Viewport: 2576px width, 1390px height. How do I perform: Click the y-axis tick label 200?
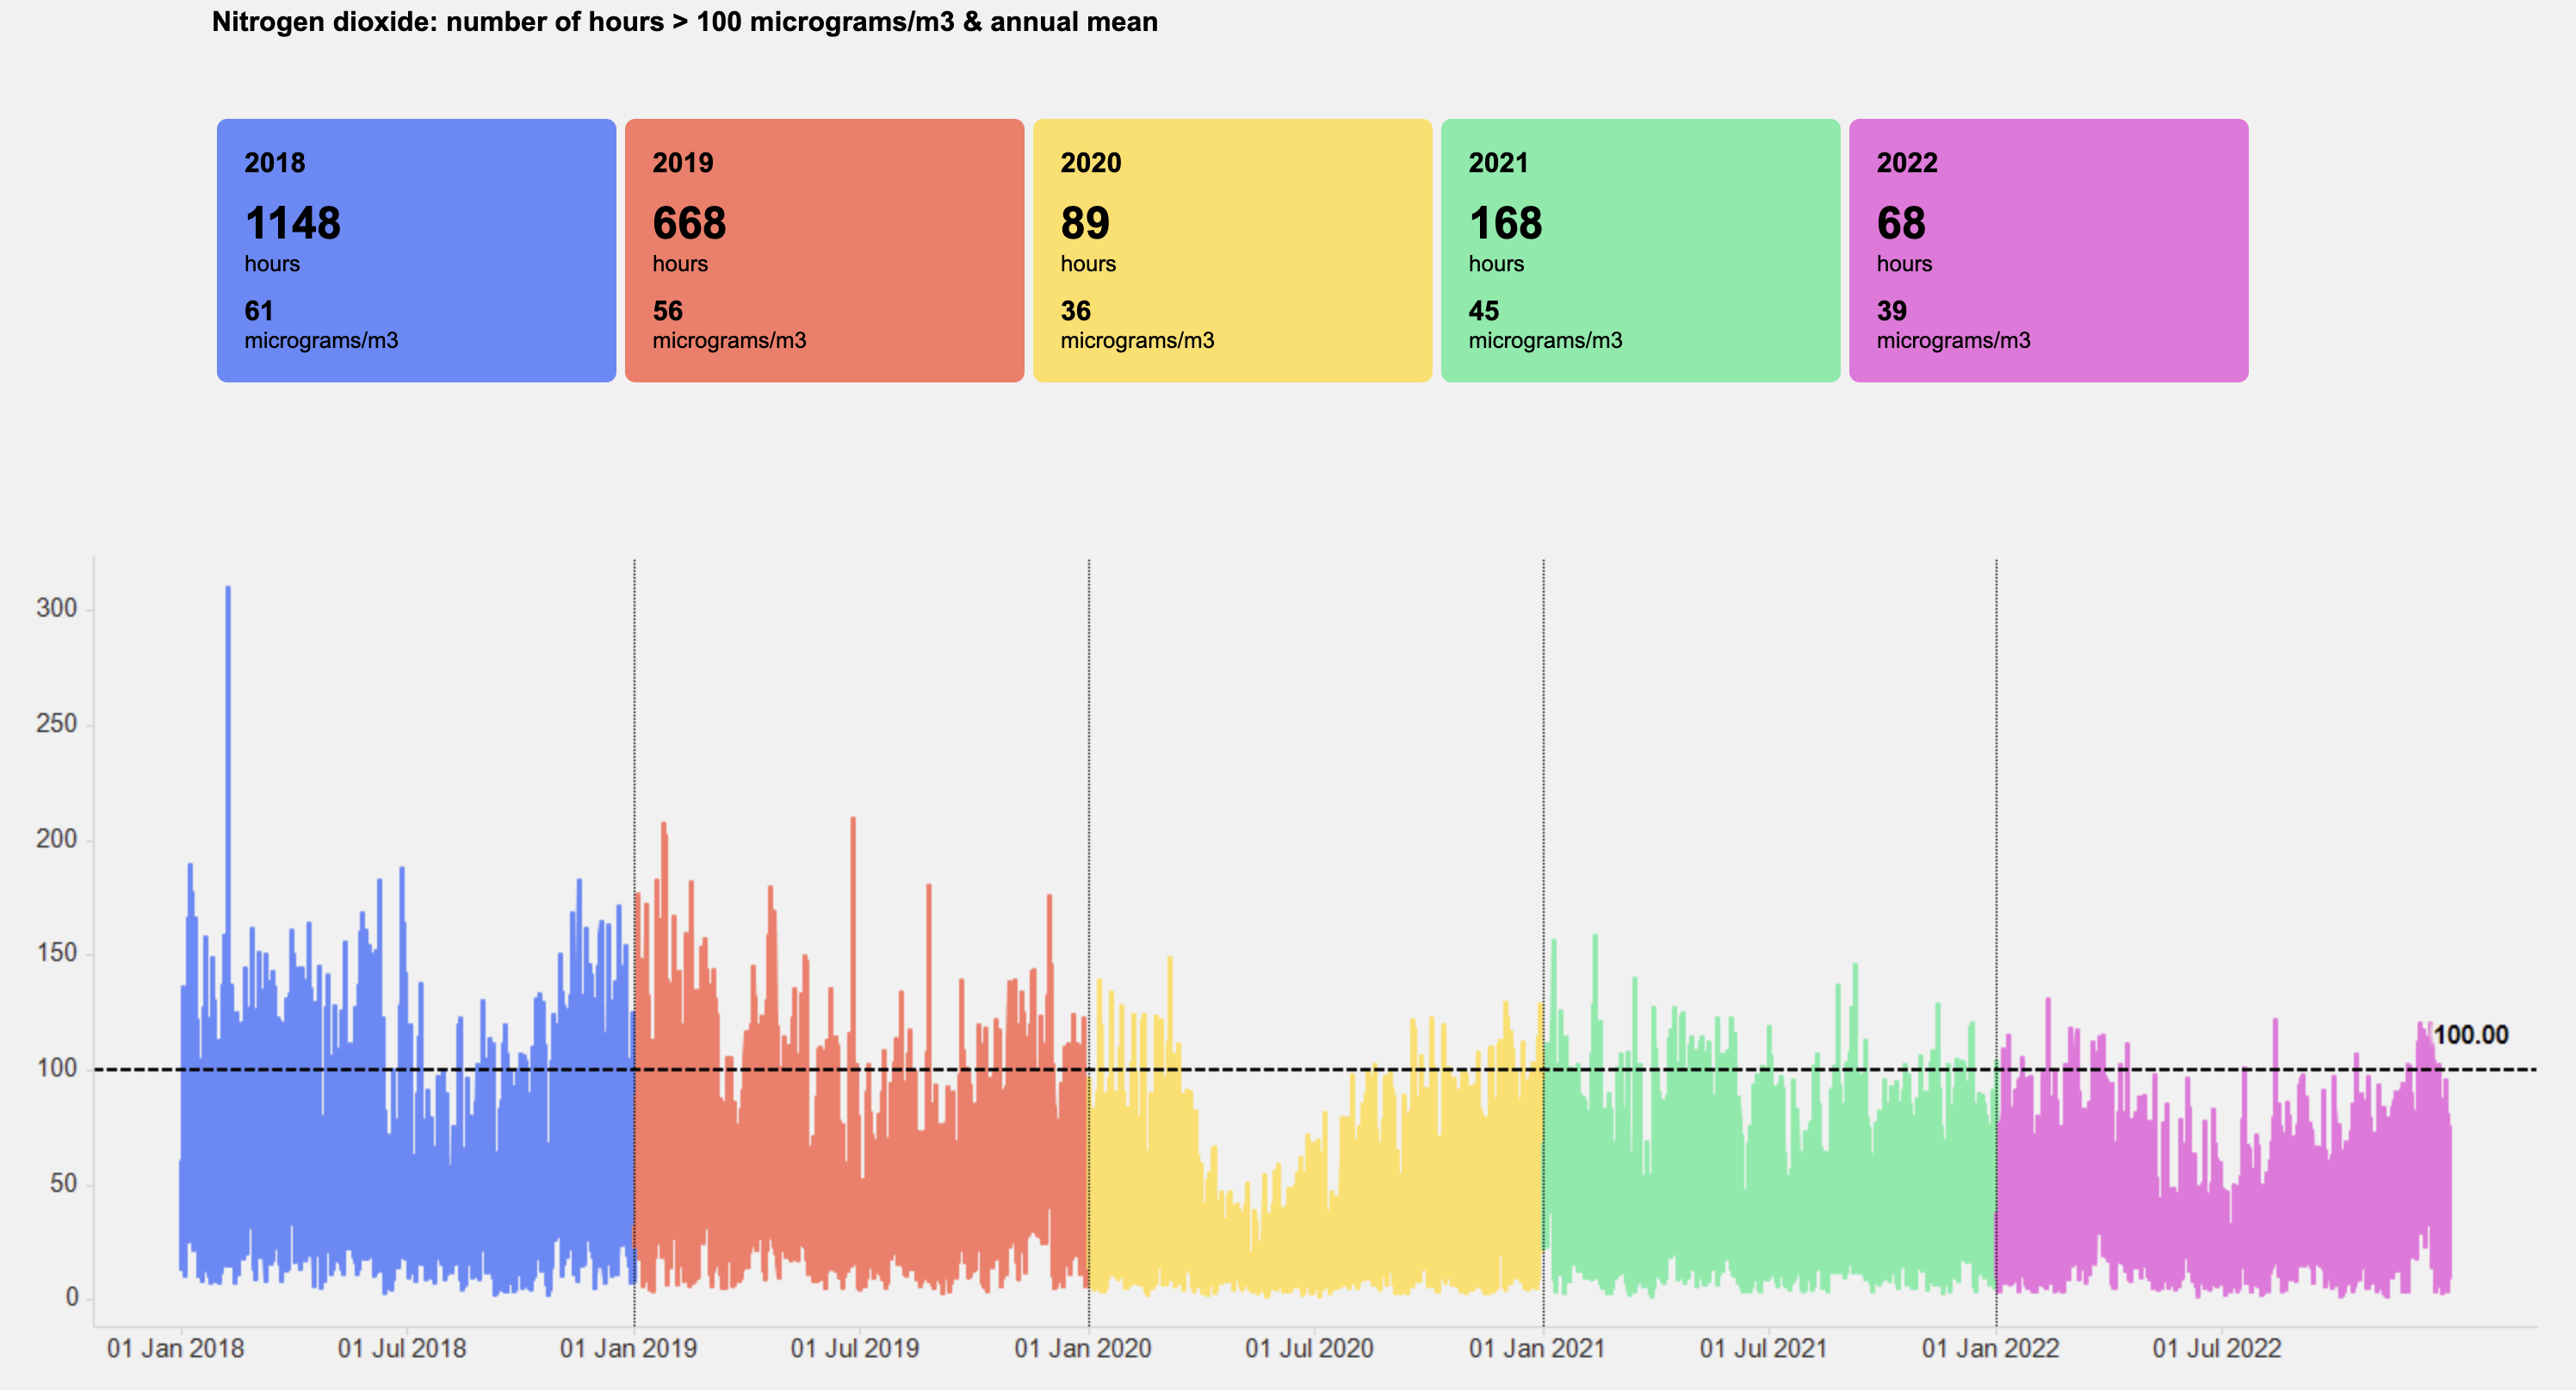56,838
